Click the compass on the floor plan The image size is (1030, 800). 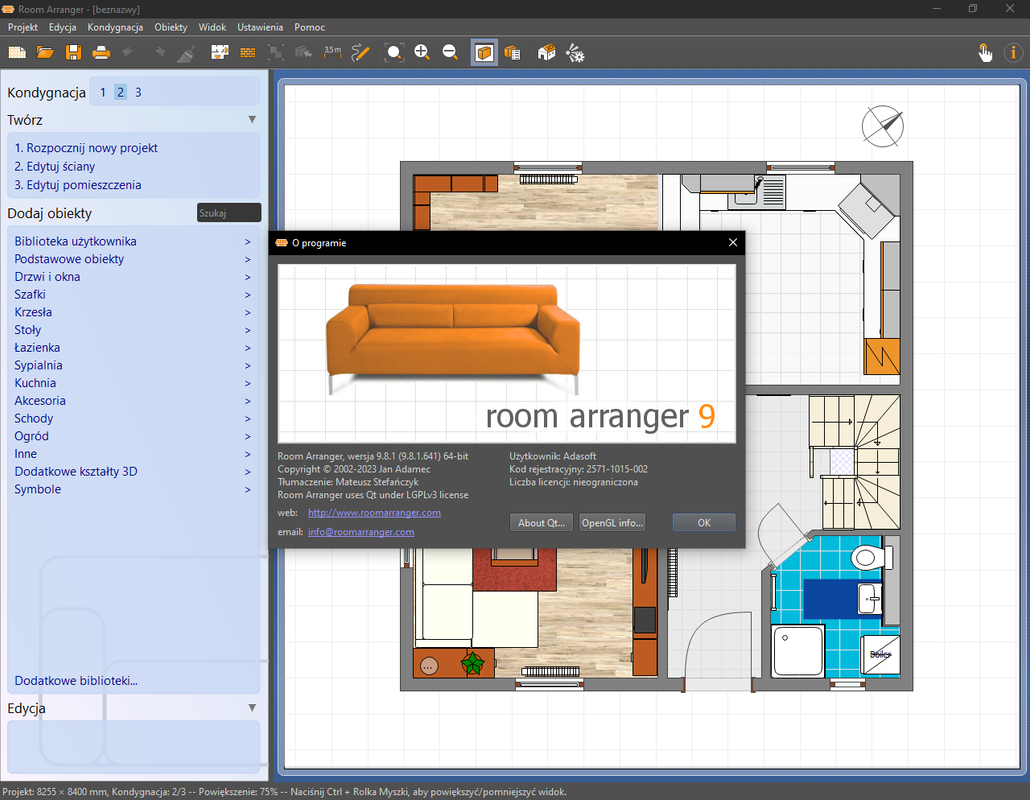click(x=882, y=126)
